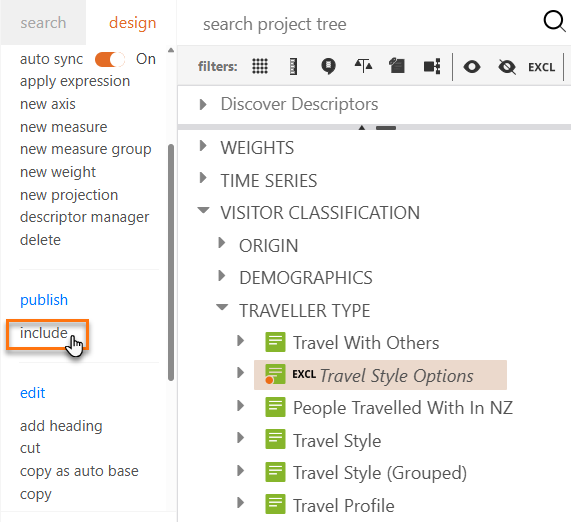Choose new measure group

pos(86,150)
